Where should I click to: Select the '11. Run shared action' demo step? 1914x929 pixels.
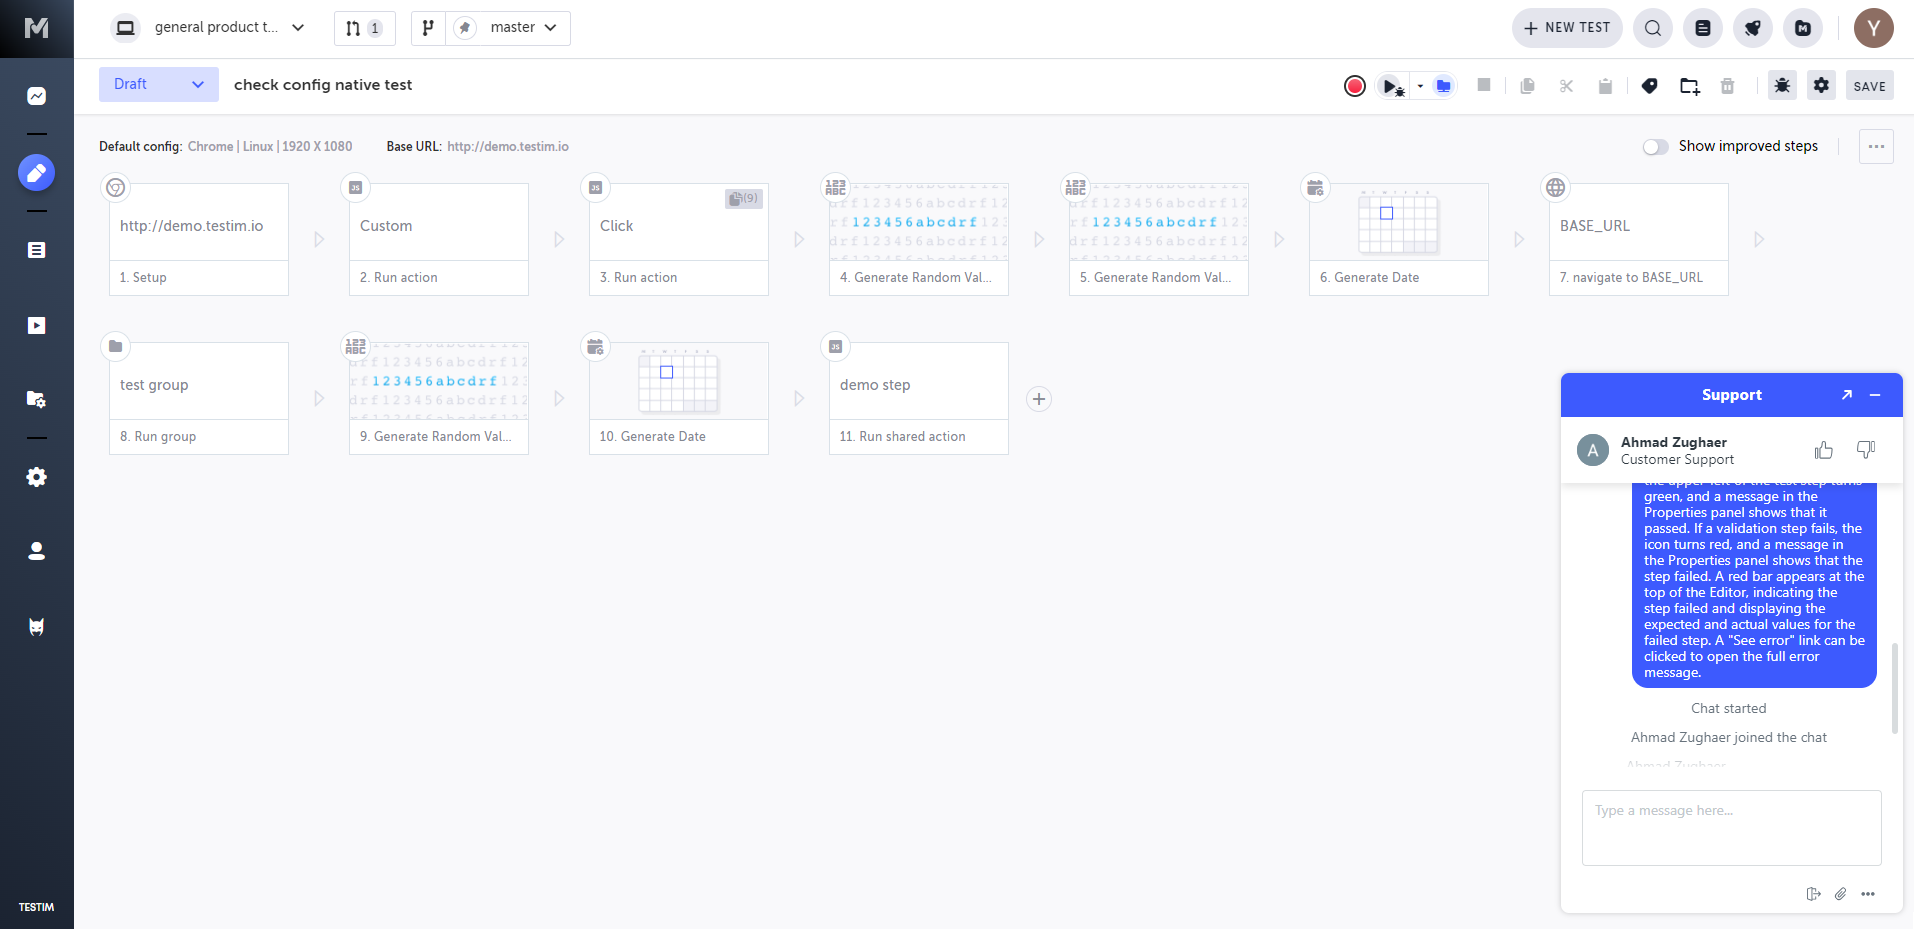pyautogui.click(x=919, y=398)
